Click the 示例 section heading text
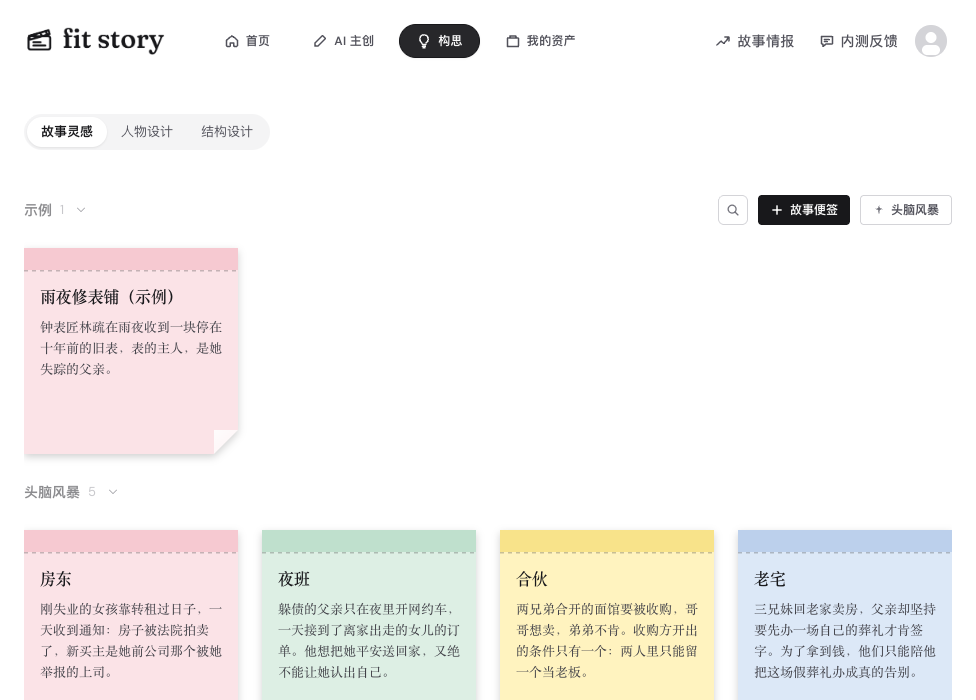Viewport: 976px width, 700px height. tap(38, 210)
